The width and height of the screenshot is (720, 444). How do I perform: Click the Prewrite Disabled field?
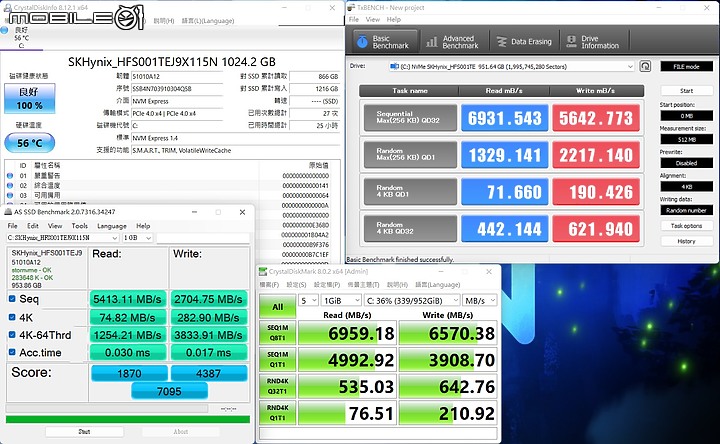pyautogui.click(x=686, y=163)
